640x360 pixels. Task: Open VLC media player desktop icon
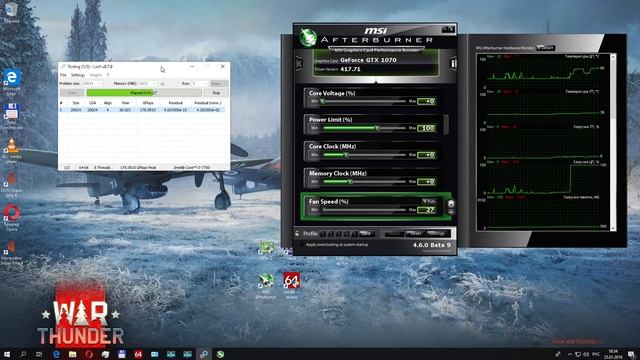[x=11, y=150]
